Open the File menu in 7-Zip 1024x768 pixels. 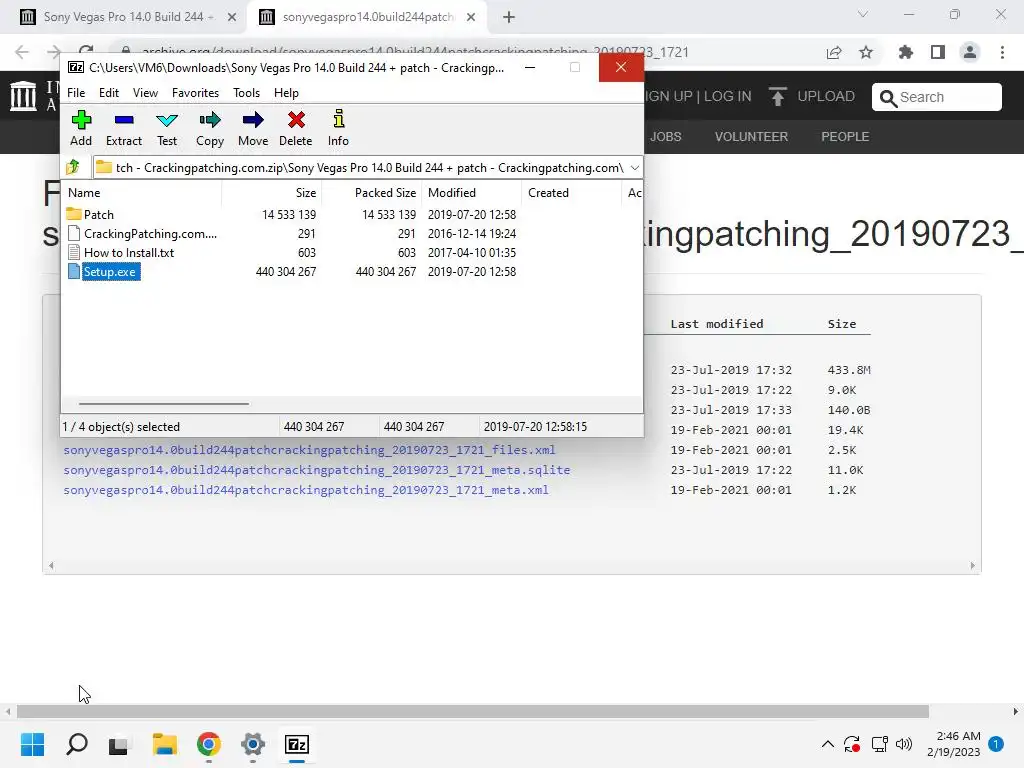click(x=76, y=93)
